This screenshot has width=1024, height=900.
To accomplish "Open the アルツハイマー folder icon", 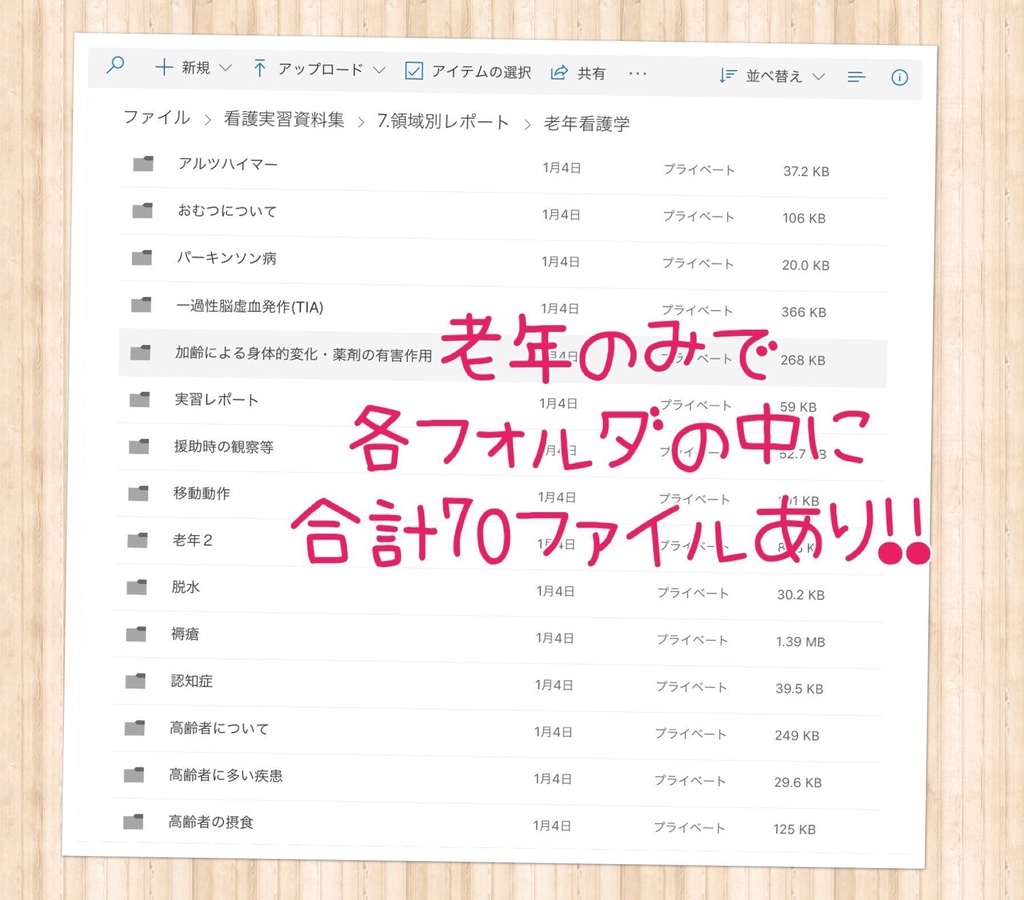I will pyautogui.click(x=141, y=164).
